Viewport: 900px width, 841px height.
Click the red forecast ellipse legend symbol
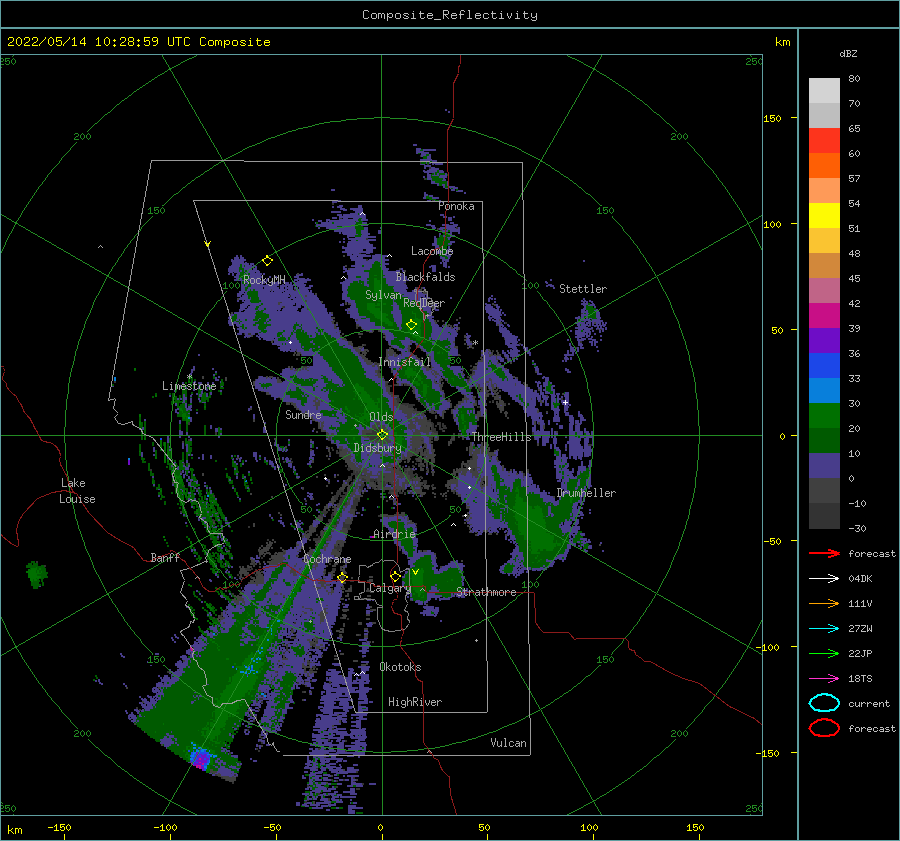coord(824,728)
